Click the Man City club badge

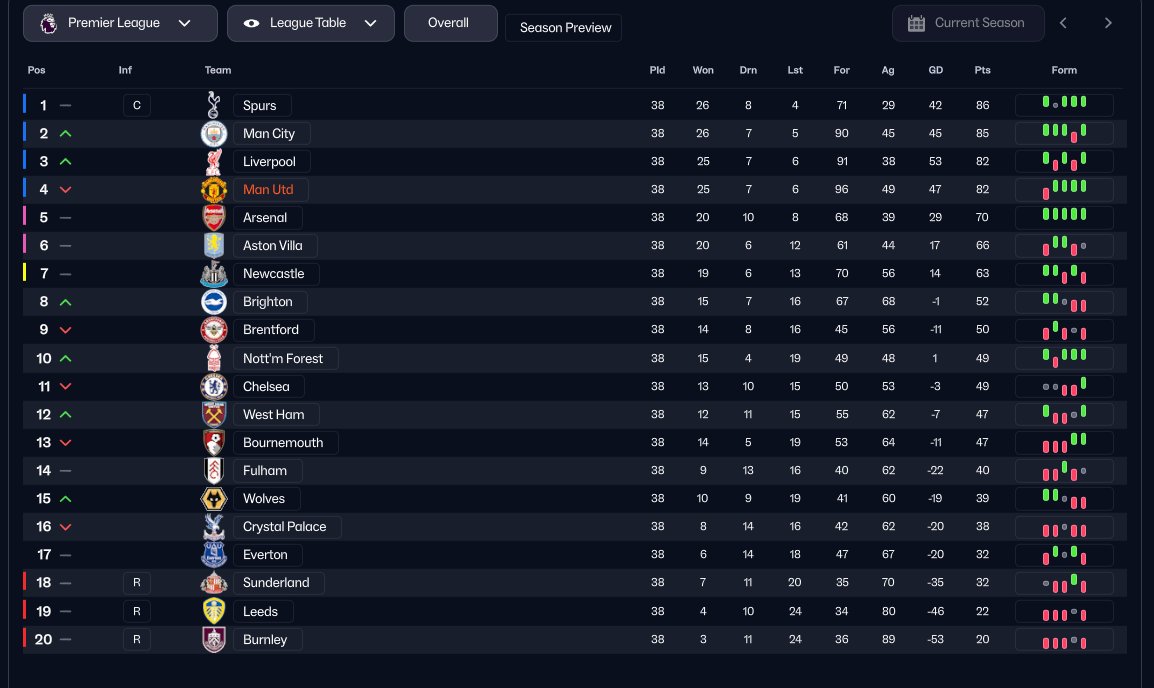pos(214,133)
